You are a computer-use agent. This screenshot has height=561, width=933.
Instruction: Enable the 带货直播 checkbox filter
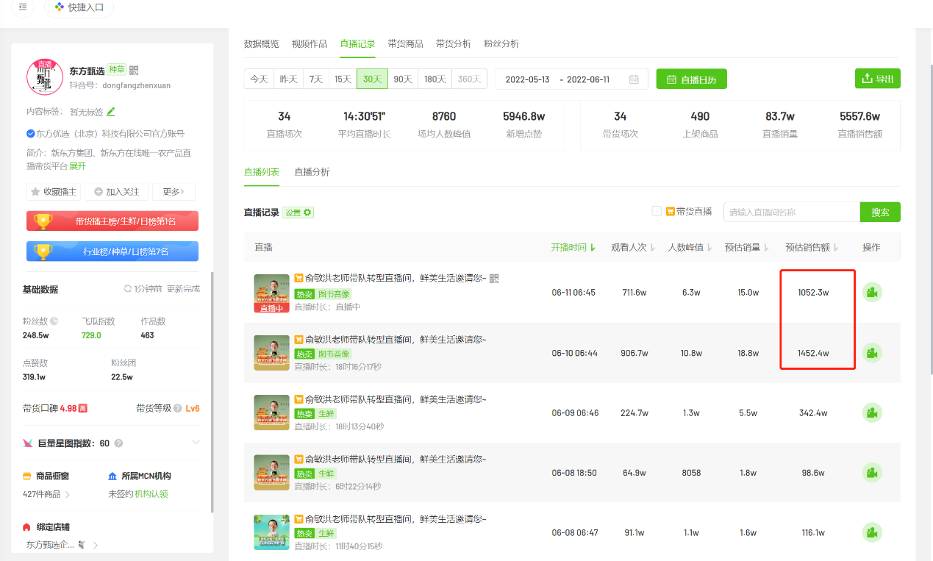coord(657,211)
